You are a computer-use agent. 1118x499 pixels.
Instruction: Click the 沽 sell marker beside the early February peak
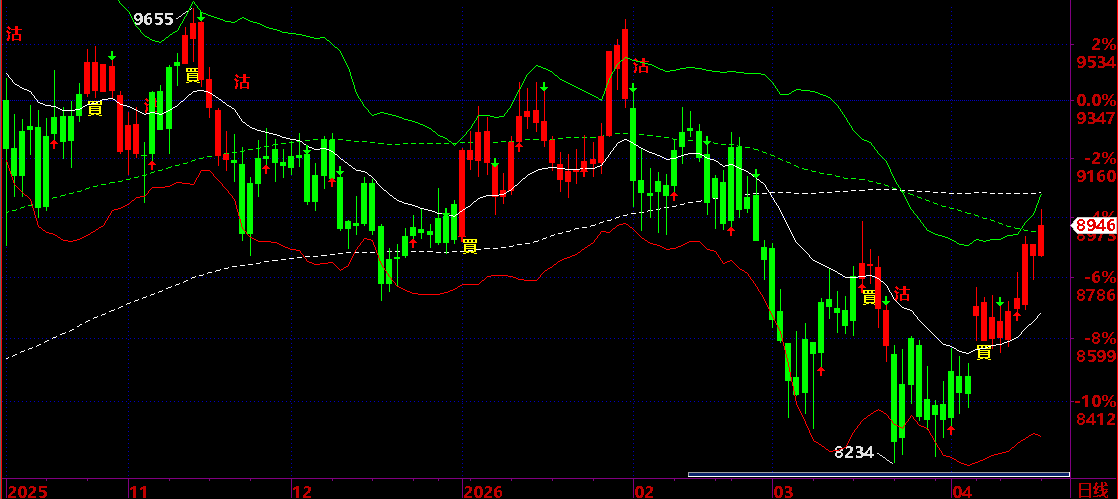click(x=642, y=66)
